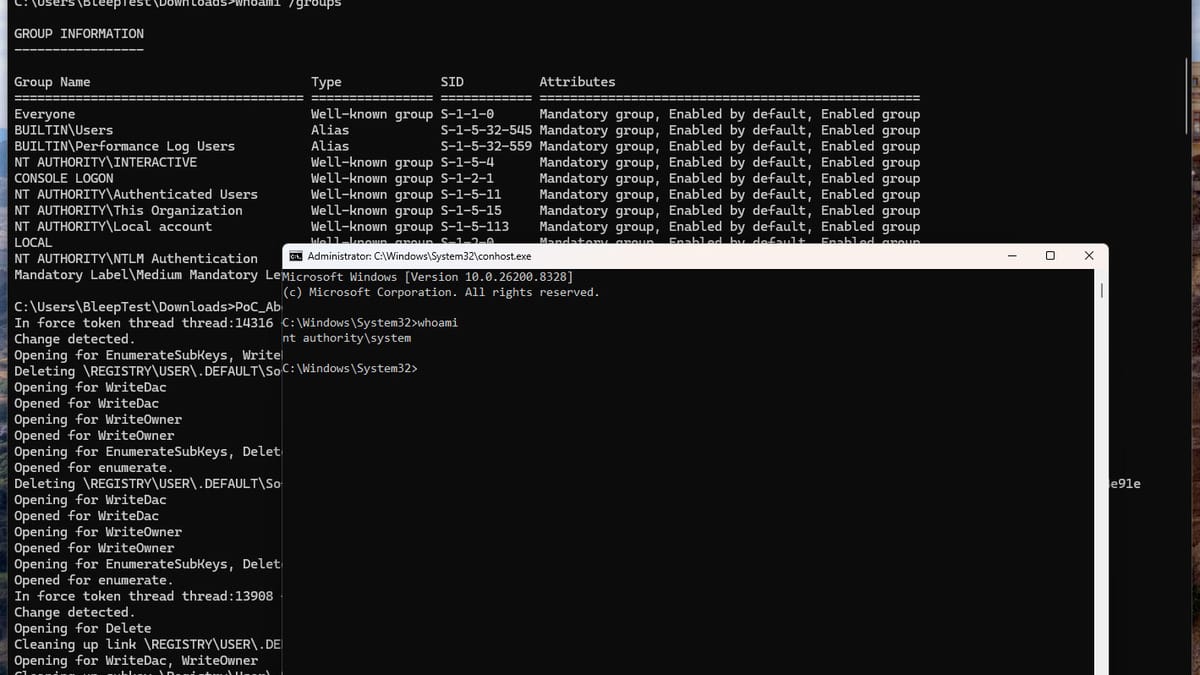Select "NT AUTHORITY\NTLM Authentication" group name
This screenshot has width=1200, height=675.
136,258
